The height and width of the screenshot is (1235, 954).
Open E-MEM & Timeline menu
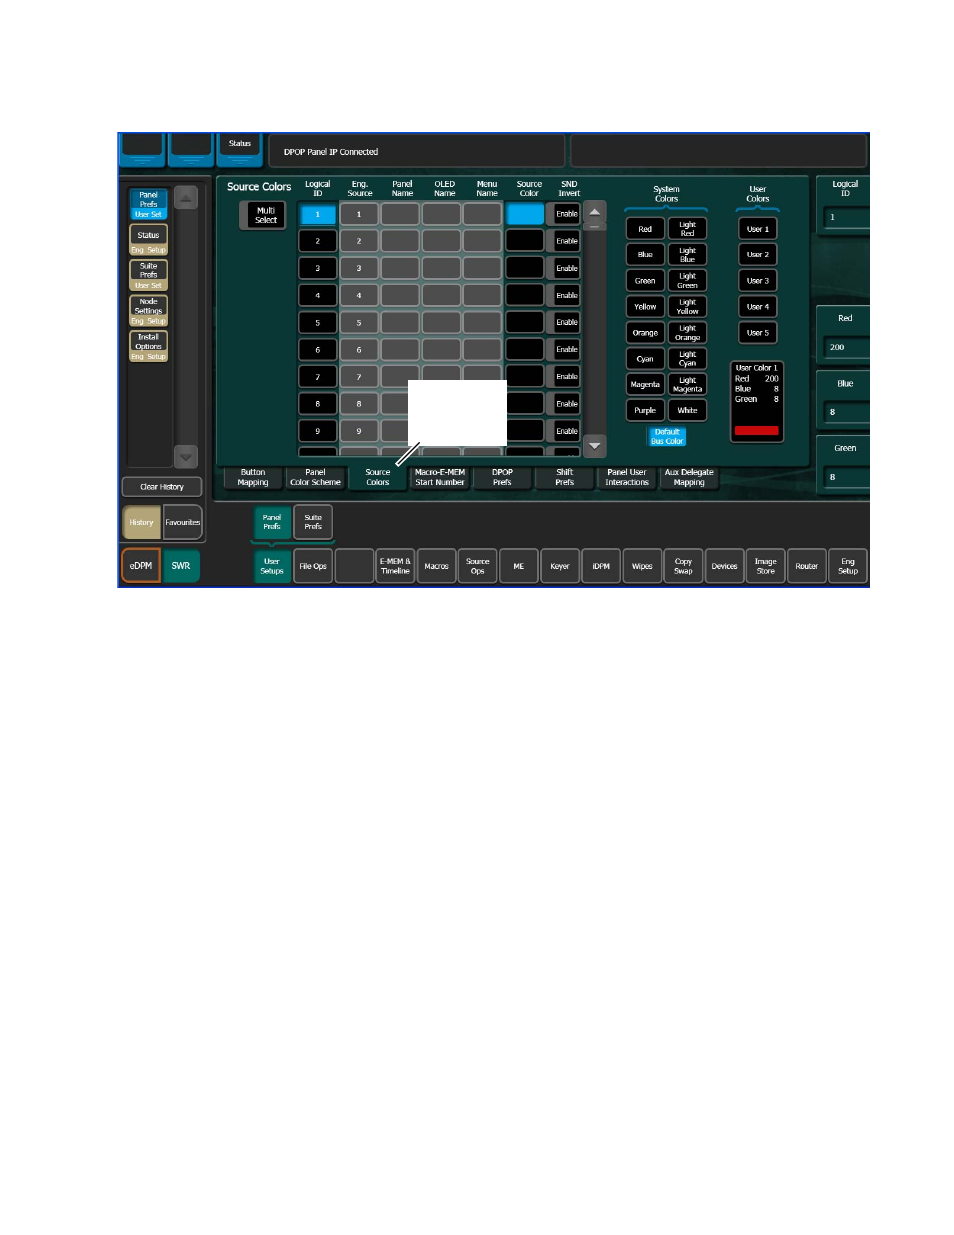pos(395,566)
